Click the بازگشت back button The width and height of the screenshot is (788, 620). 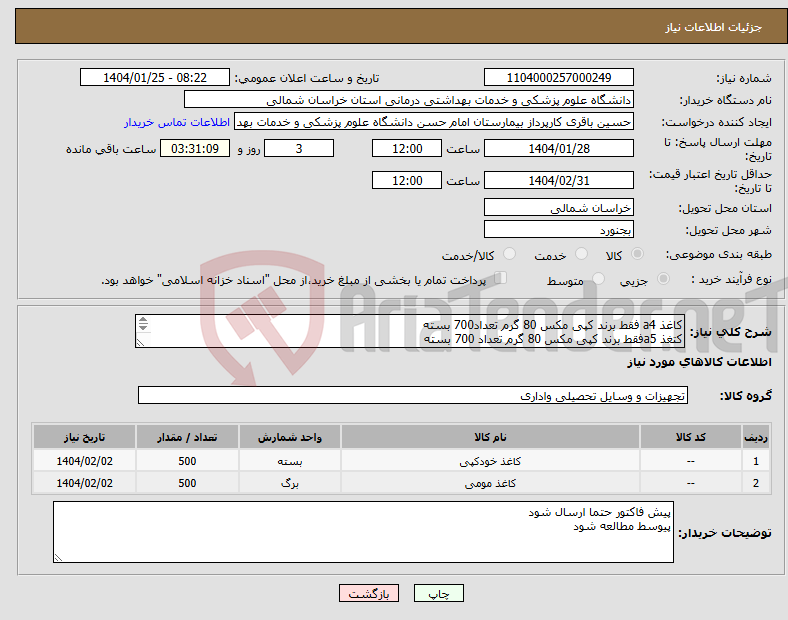coord(369,593)
